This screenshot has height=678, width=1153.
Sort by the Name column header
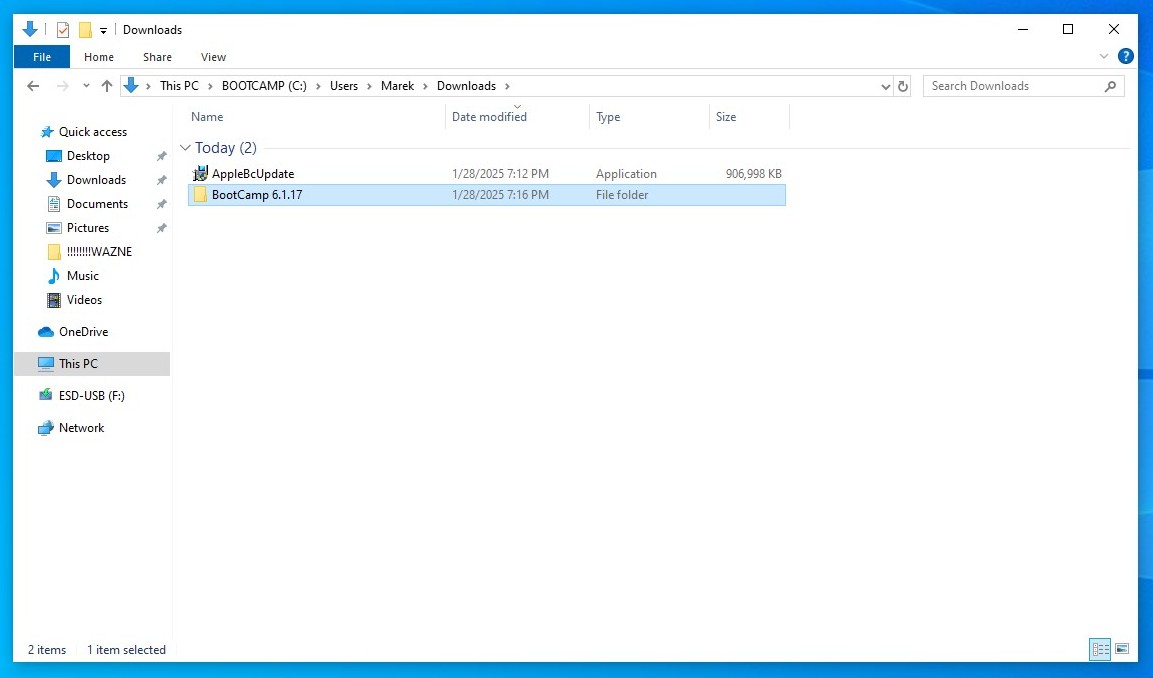tap(207, 117)
